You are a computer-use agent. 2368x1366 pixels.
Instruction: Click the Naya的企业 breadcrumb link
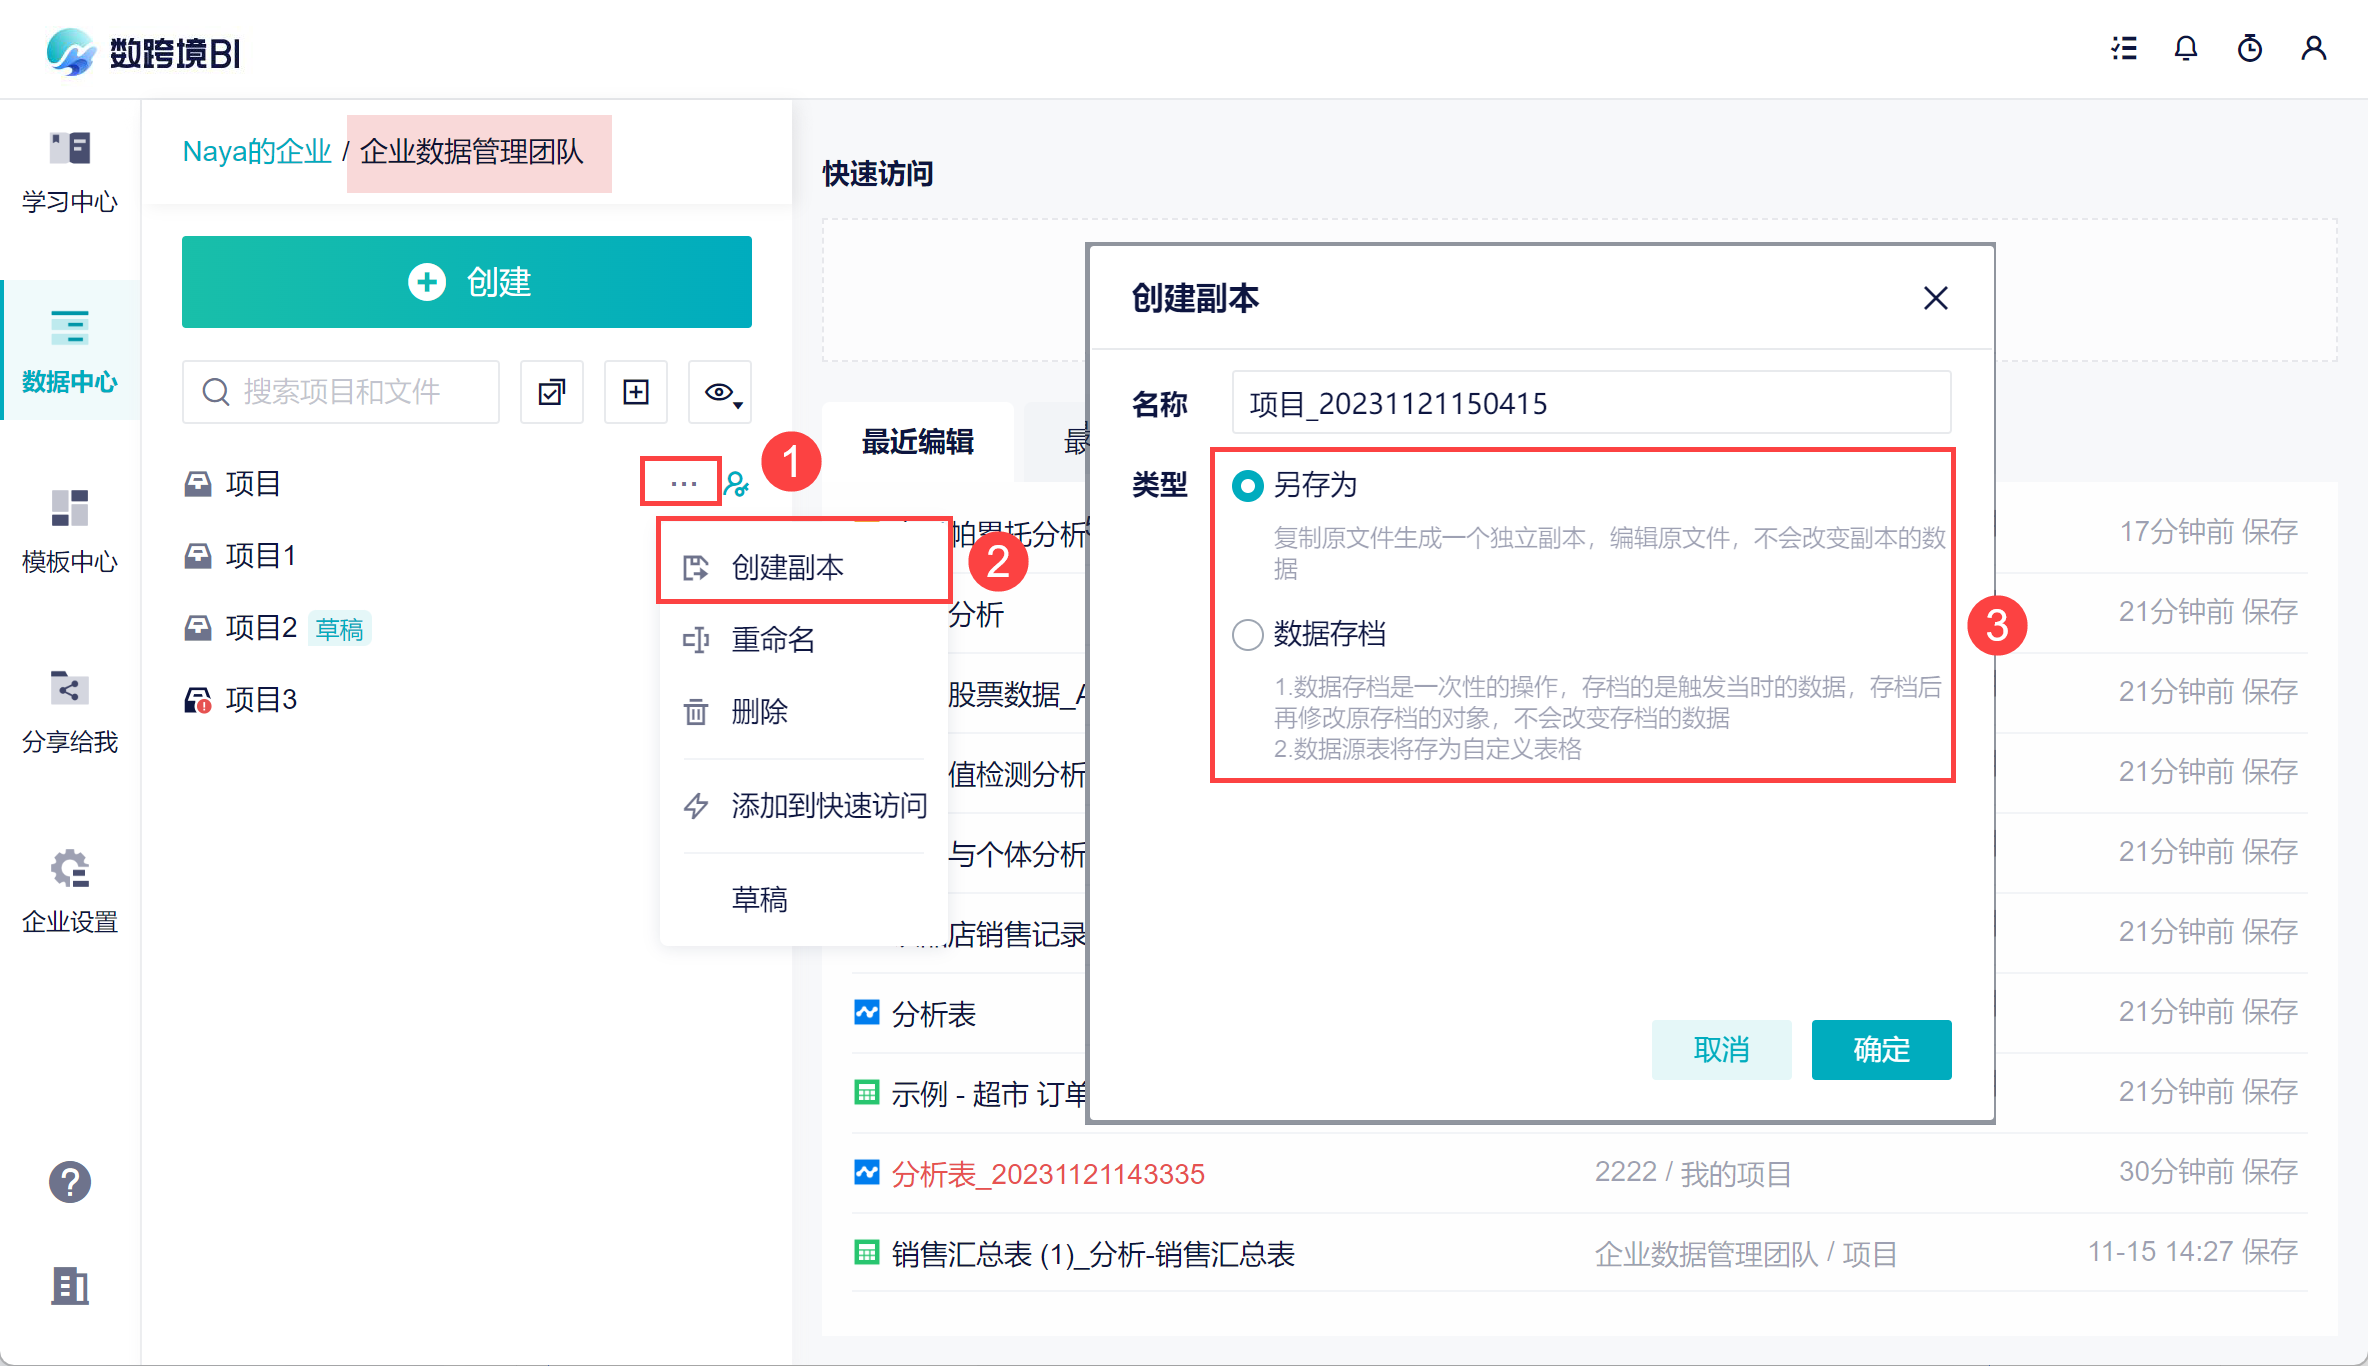click(x=256, y=152)
